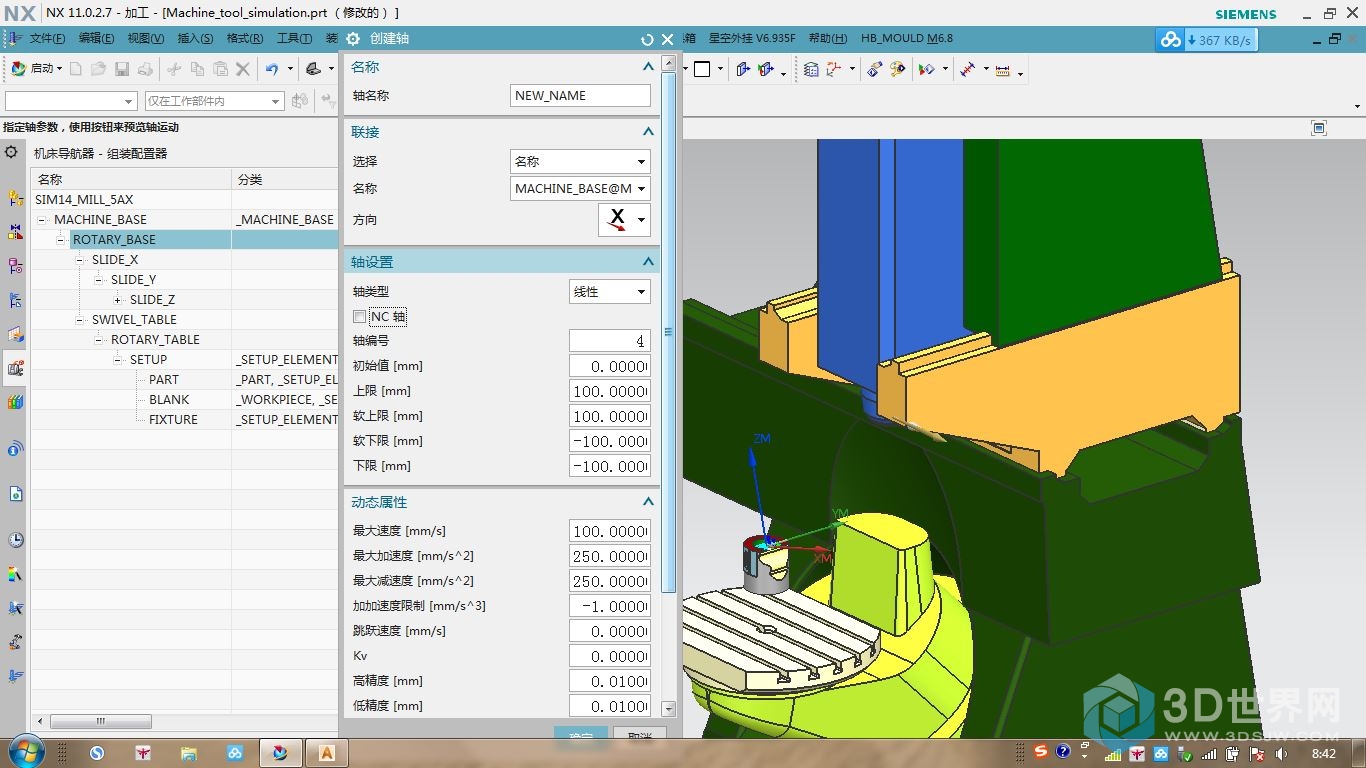This screenshot has height=768, width=1366.
Task: Click the navigator horizontal scrollbar thumb
Action: pyautogui.click(x=100, y=721)
